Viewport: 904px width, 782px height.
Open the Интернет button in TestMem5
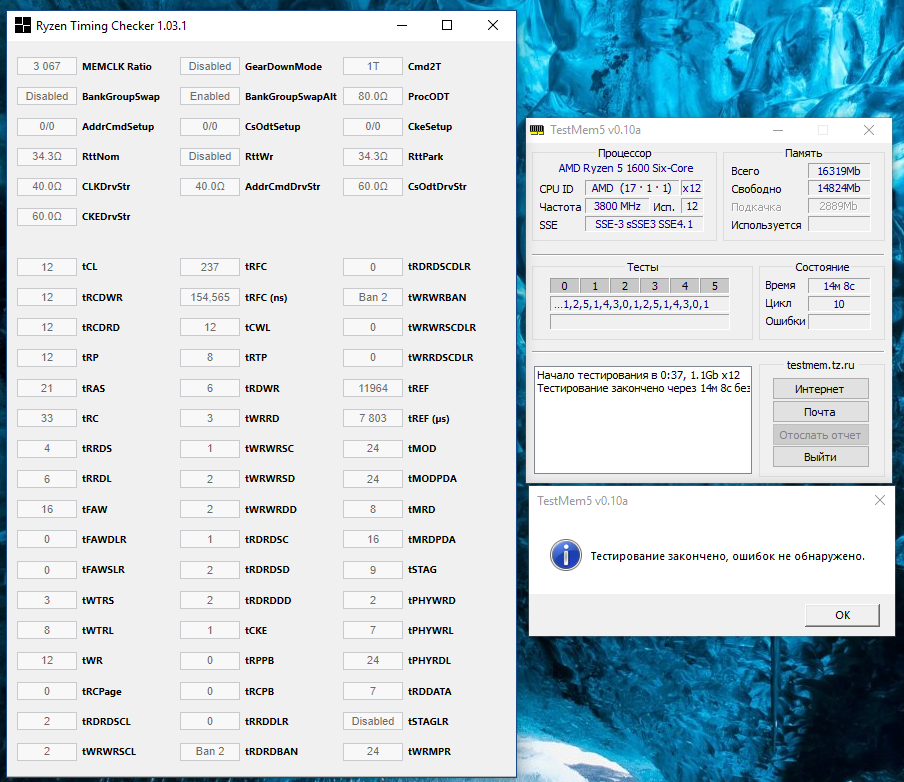[x=820, y=389]
